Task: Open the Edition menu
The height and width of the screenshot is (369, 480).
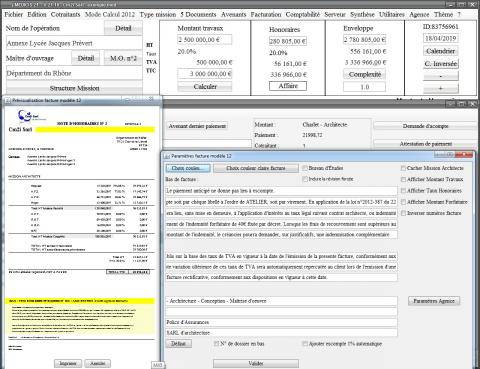Action: coord(37,15)
